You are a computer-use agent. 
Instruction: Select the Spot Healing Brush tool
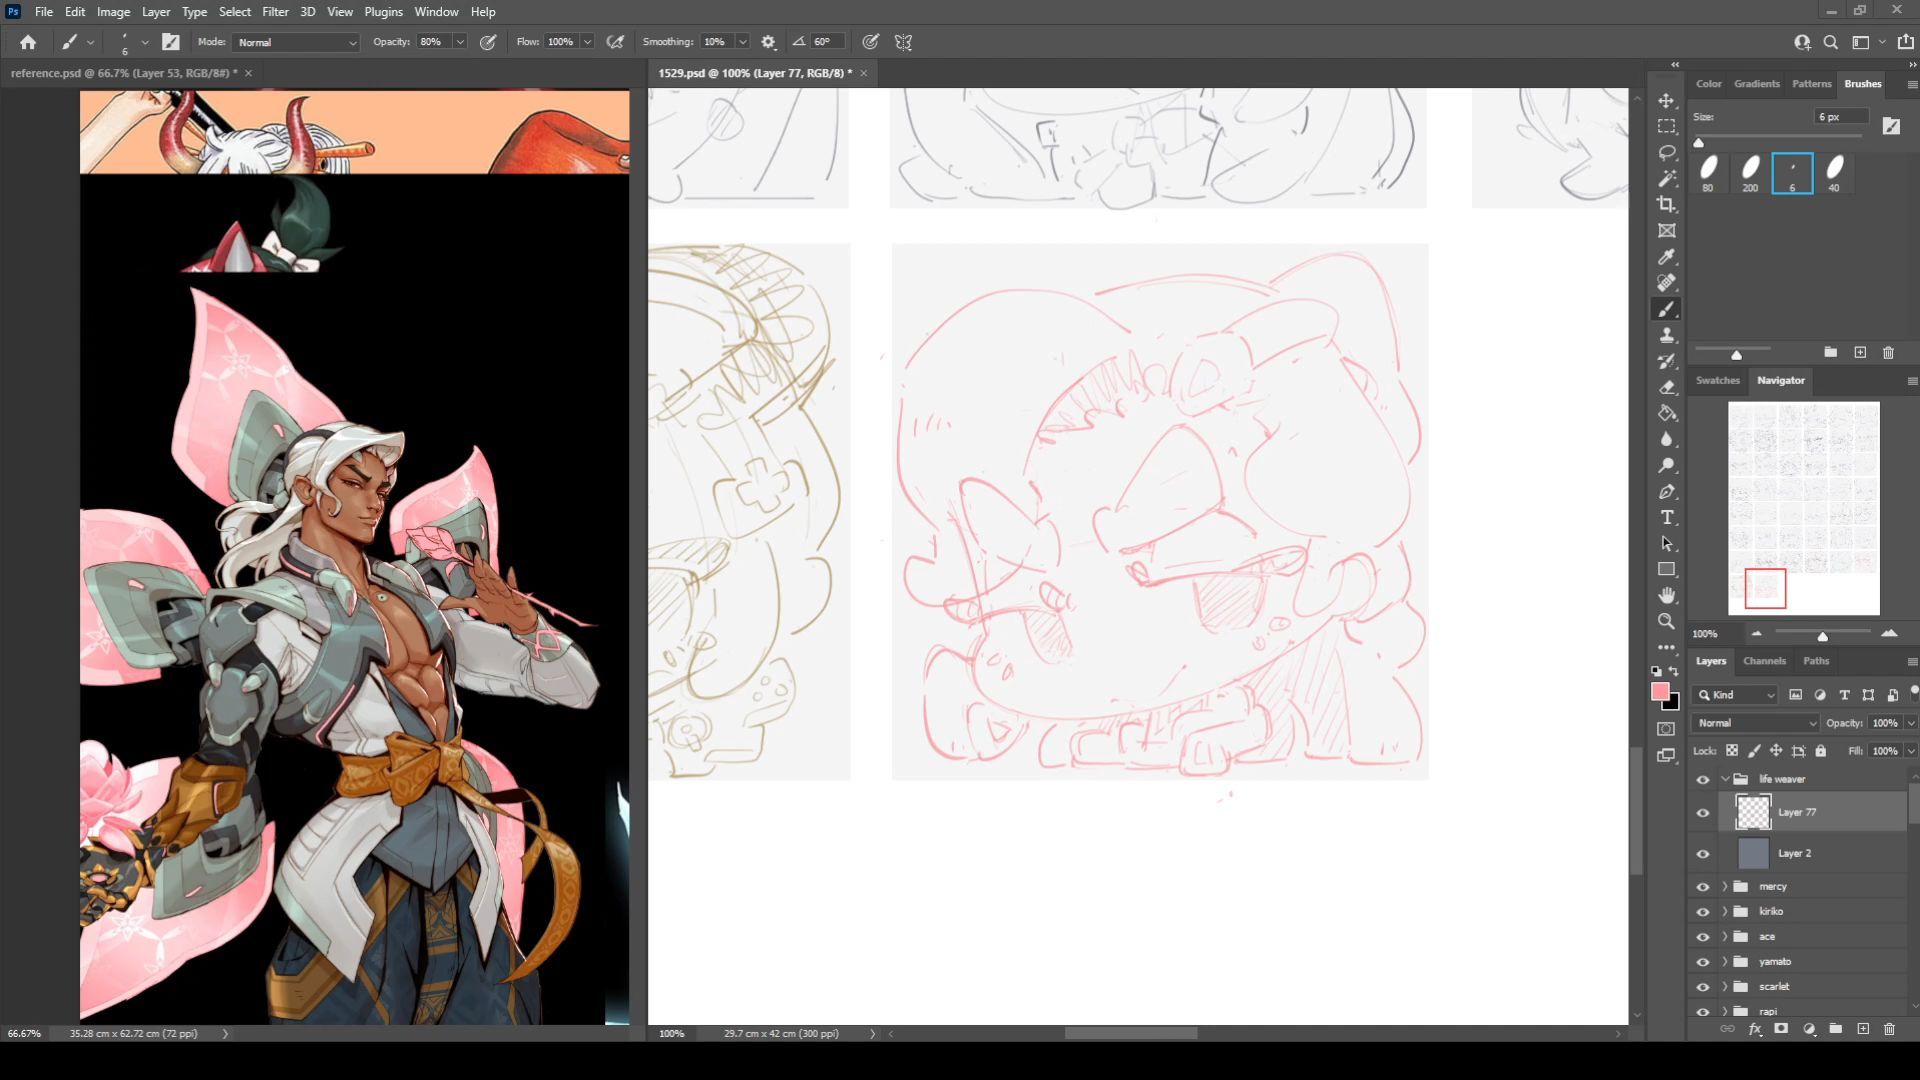click(x=1666, y=283)
